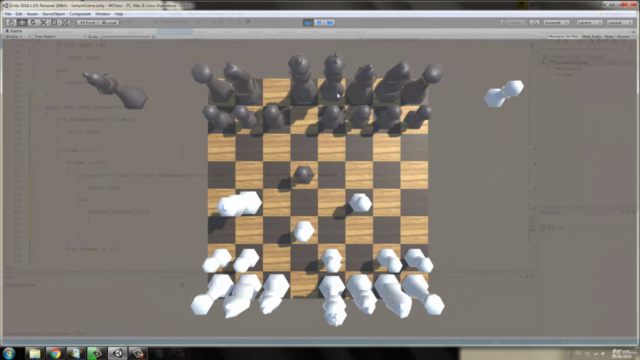Open the Window menu

click(x=102, y=14)
